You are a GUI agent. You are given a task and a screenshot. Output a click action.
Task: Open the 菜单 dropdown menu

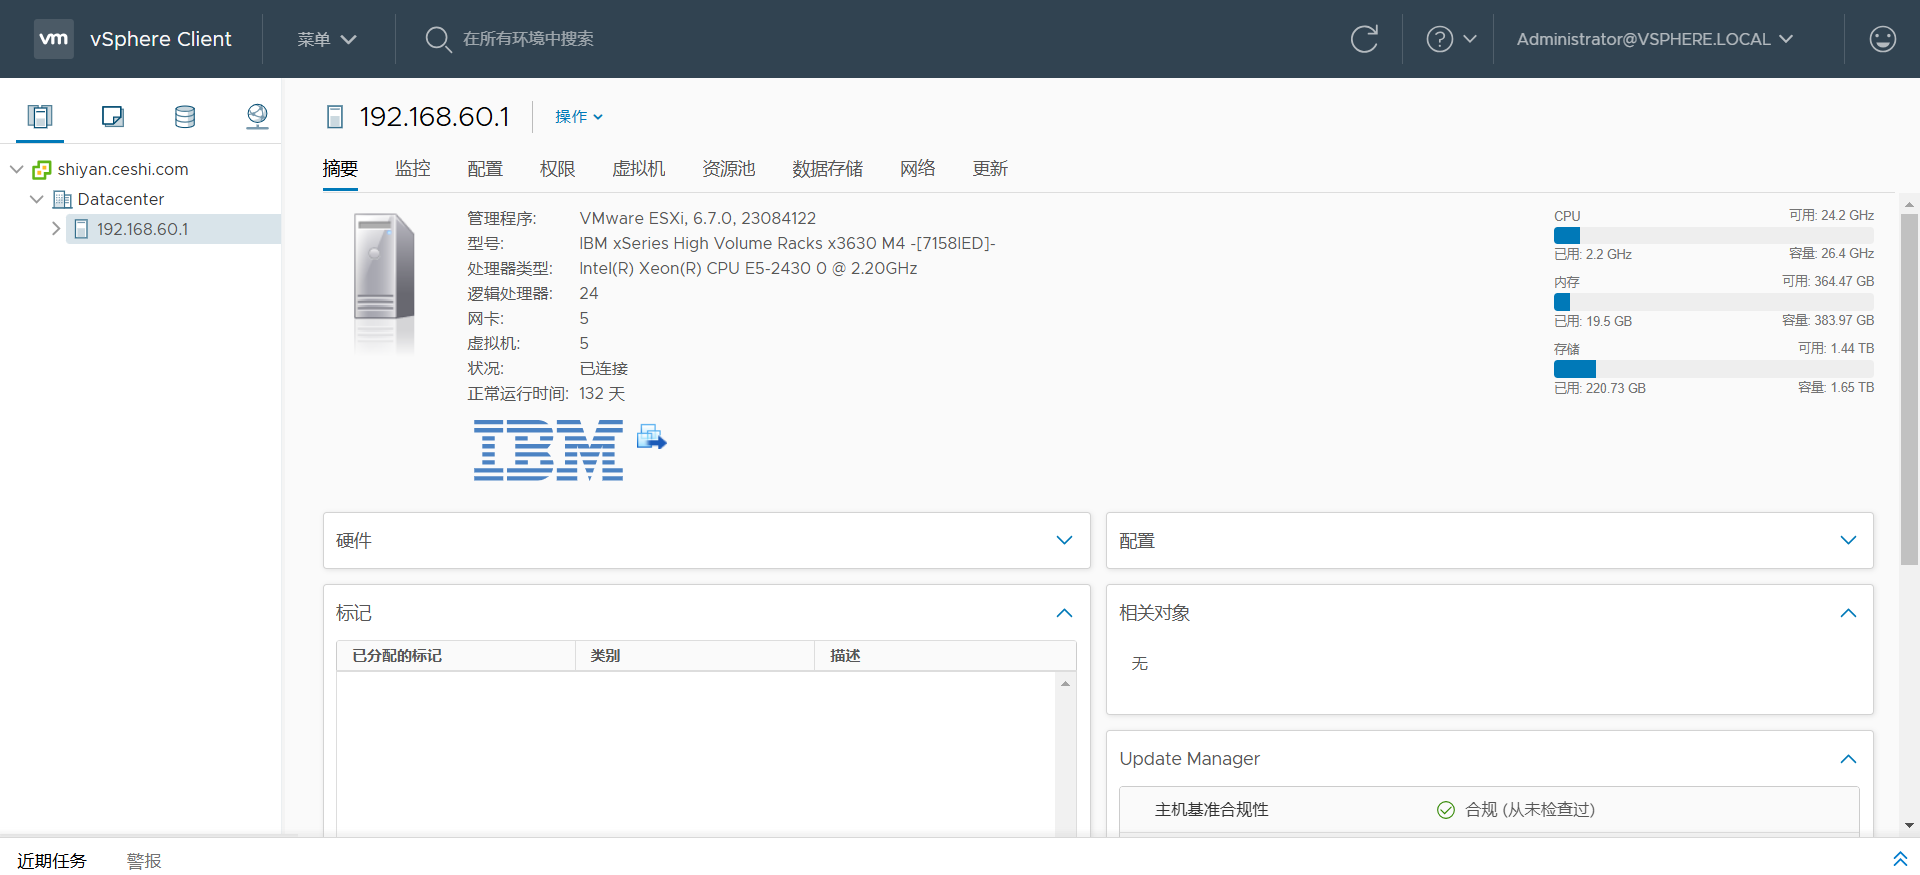[327, 39]
